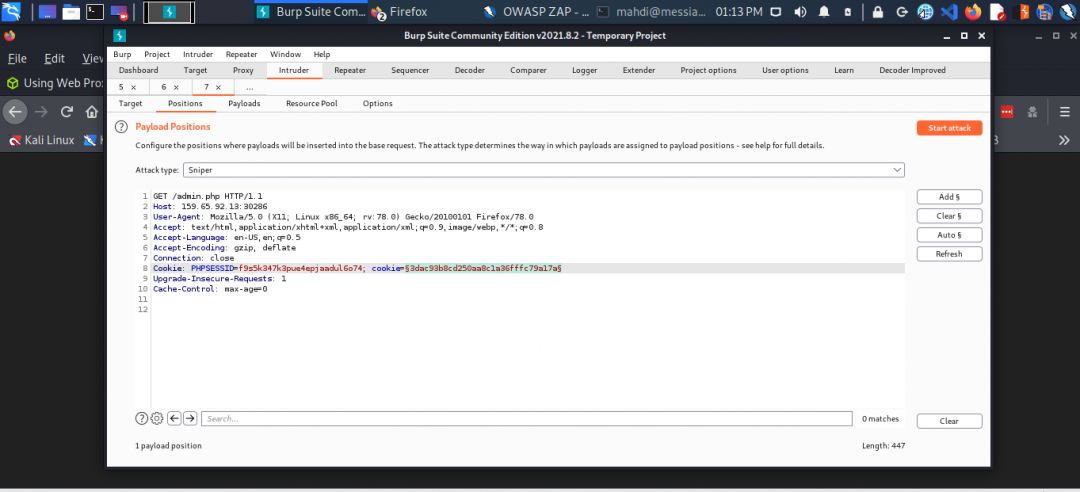
Task: Click the Start attack button
Action: coord(949,128)
